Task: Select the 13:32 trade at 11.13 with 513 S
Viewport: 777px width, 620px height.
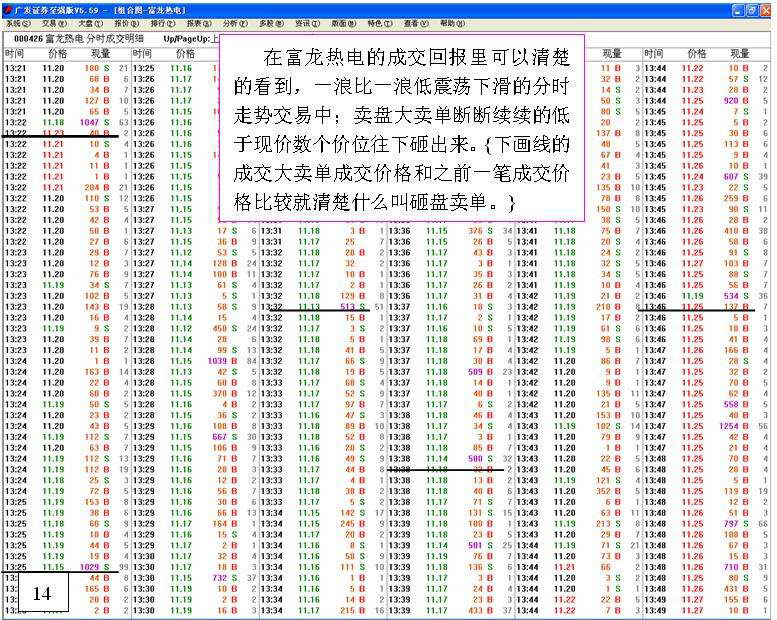Action: pyautogui.click(x=323, y=307)
